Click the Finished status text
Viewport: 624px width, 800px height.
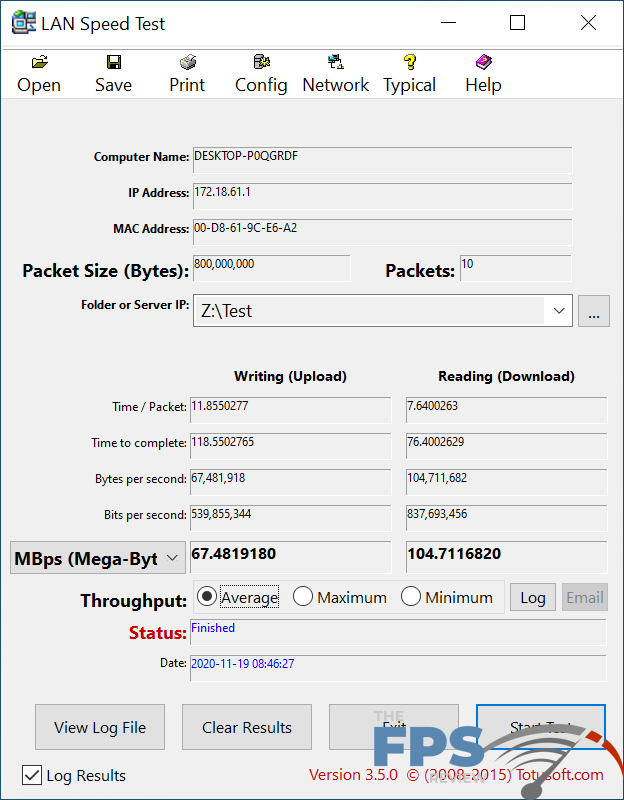tap(213, 628)
